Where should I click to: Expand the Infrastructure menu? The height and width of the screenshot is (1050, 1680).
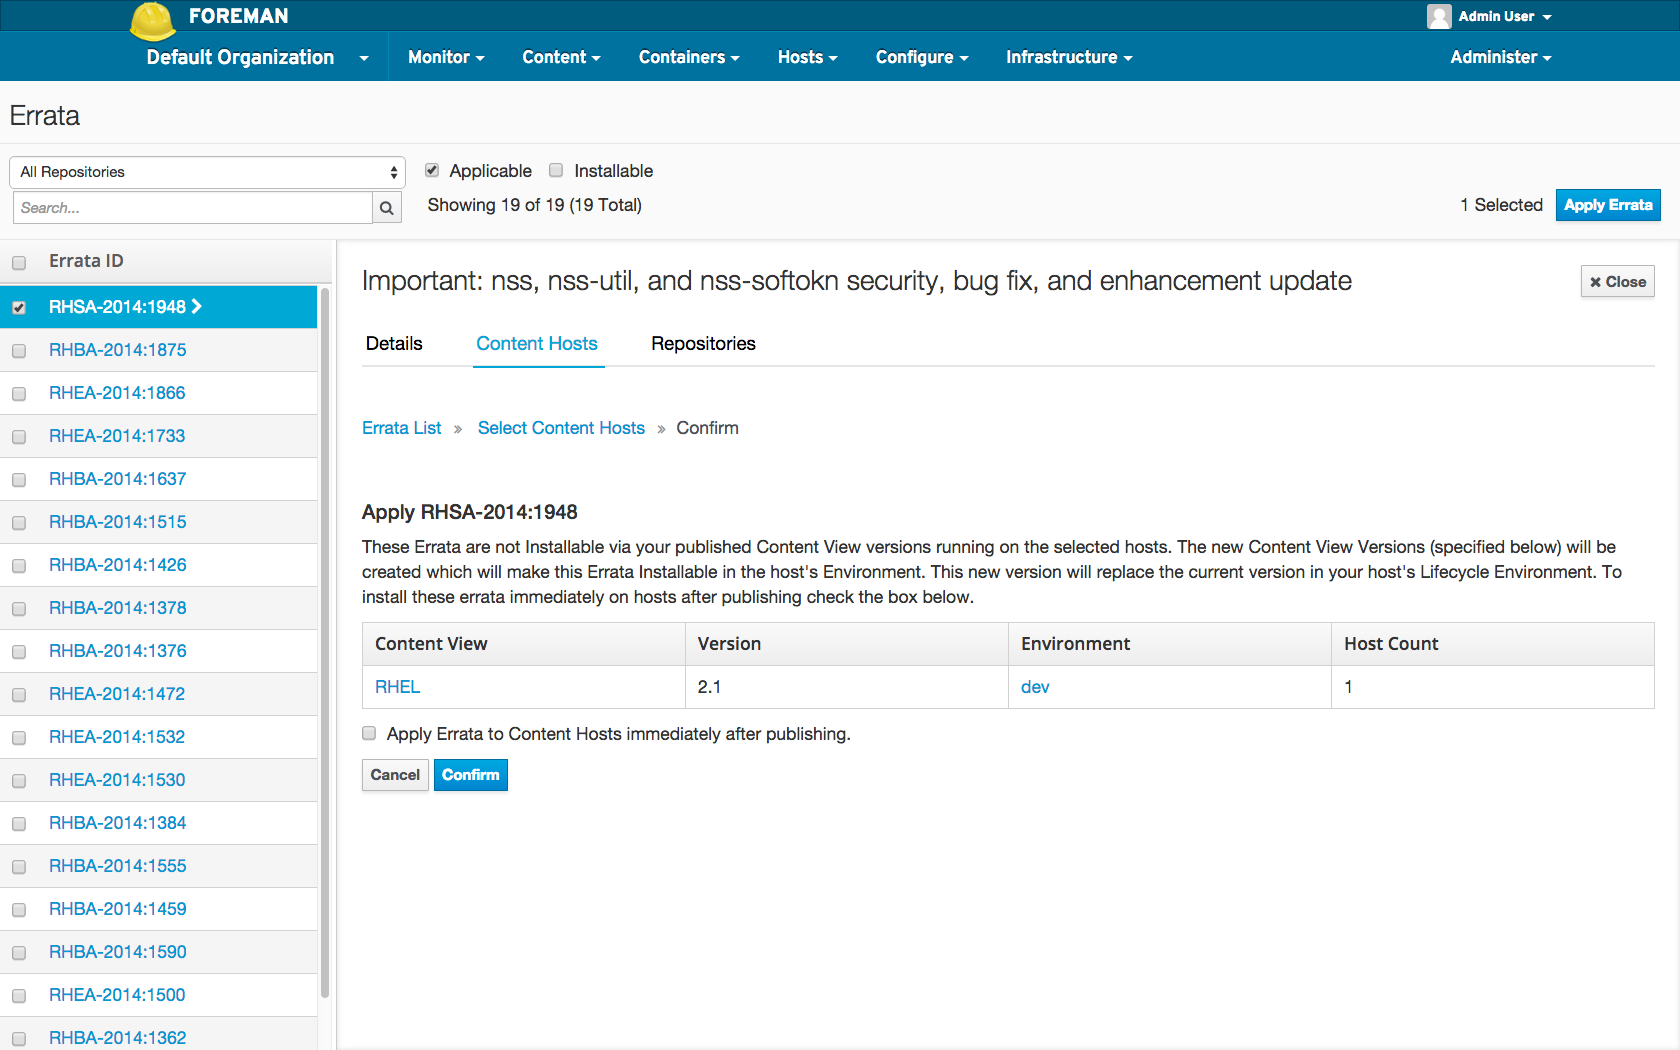(x=1069, y=57)
